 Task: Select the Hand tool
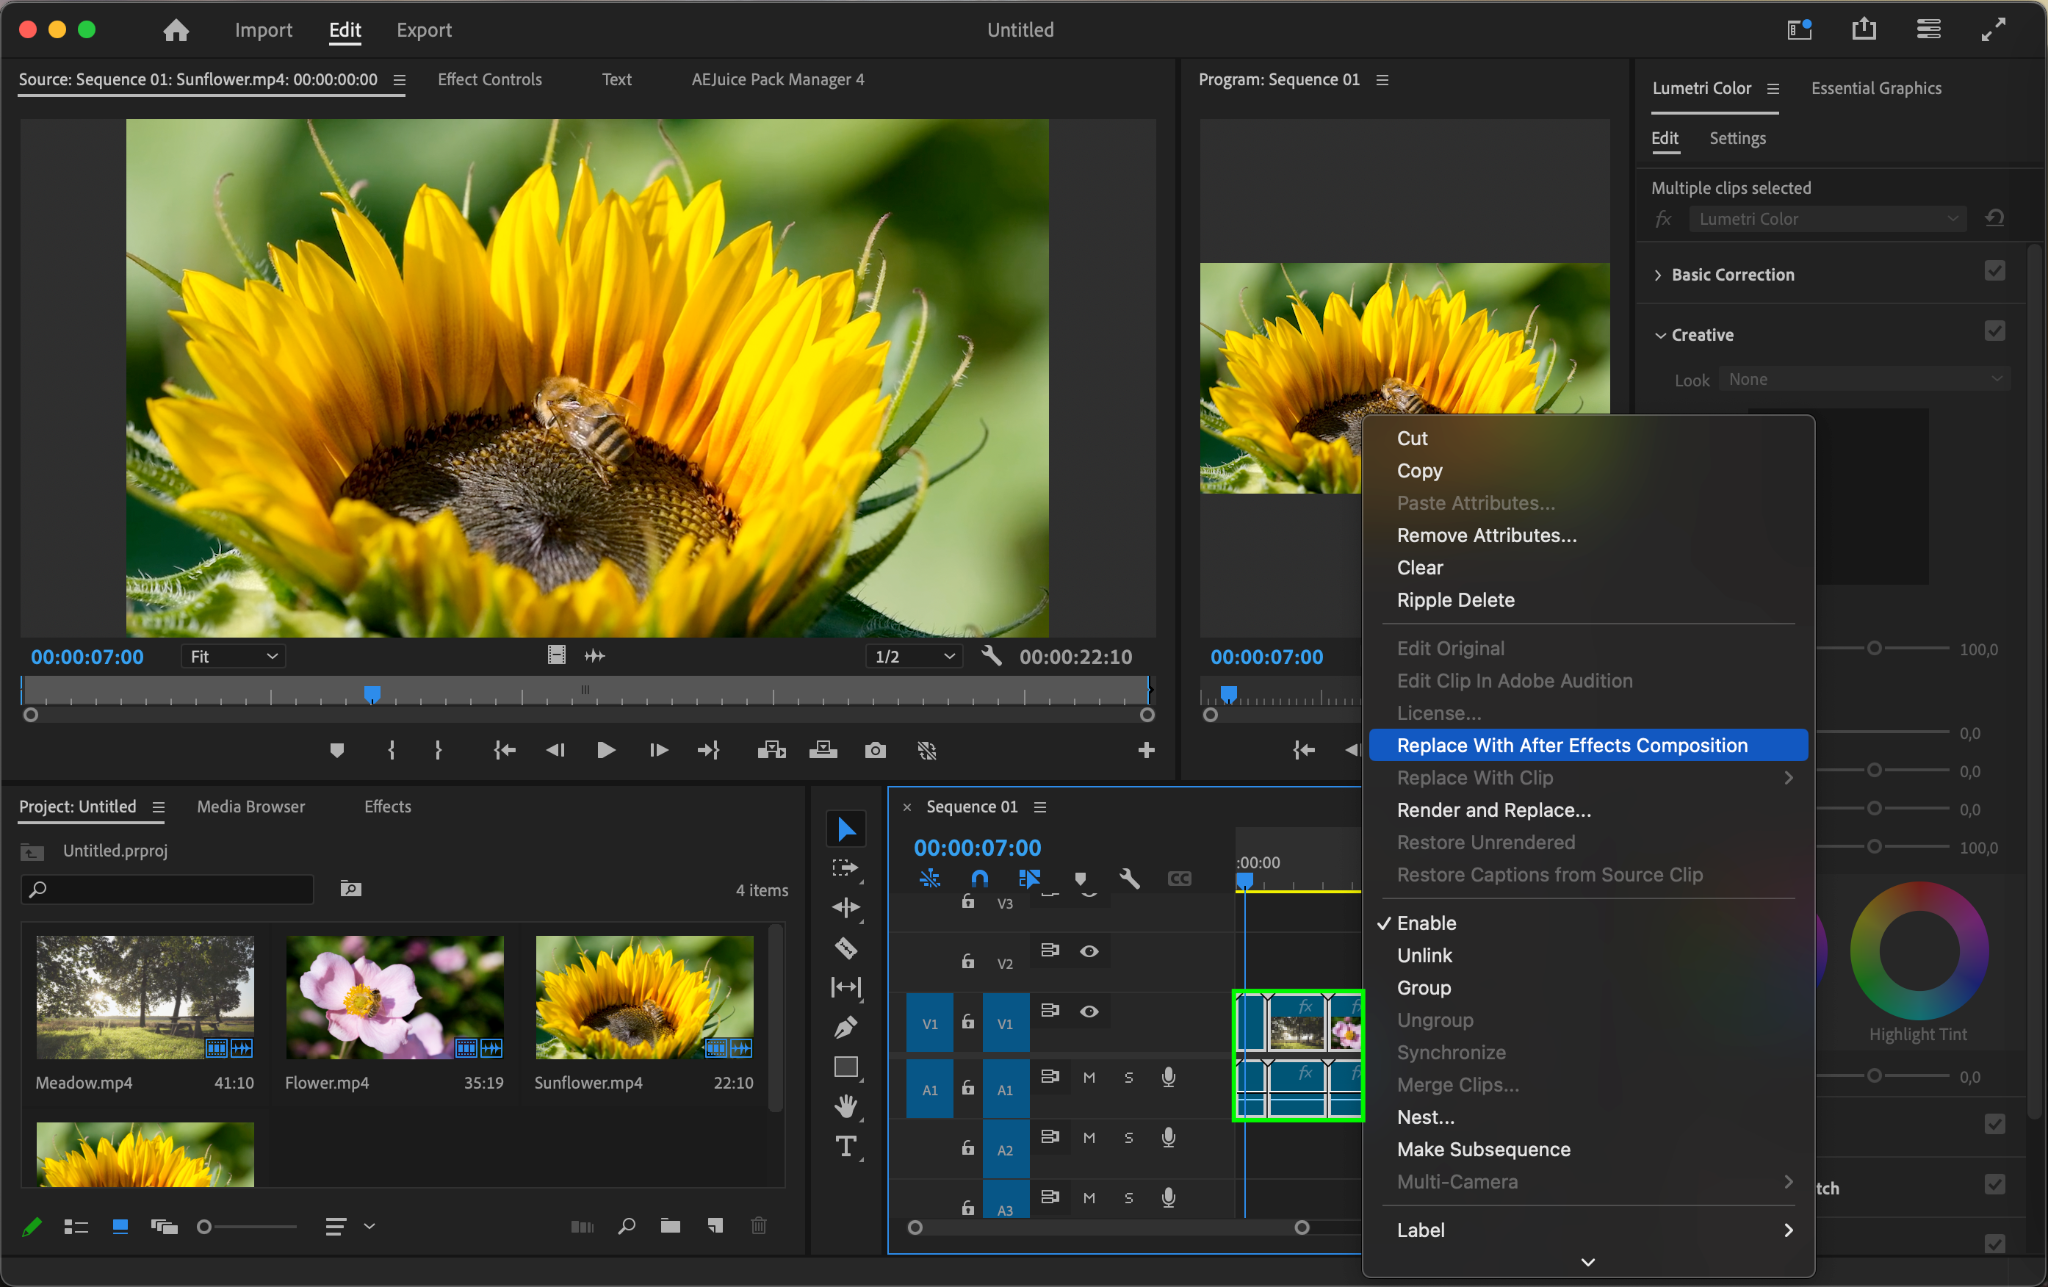(846, 1106)
